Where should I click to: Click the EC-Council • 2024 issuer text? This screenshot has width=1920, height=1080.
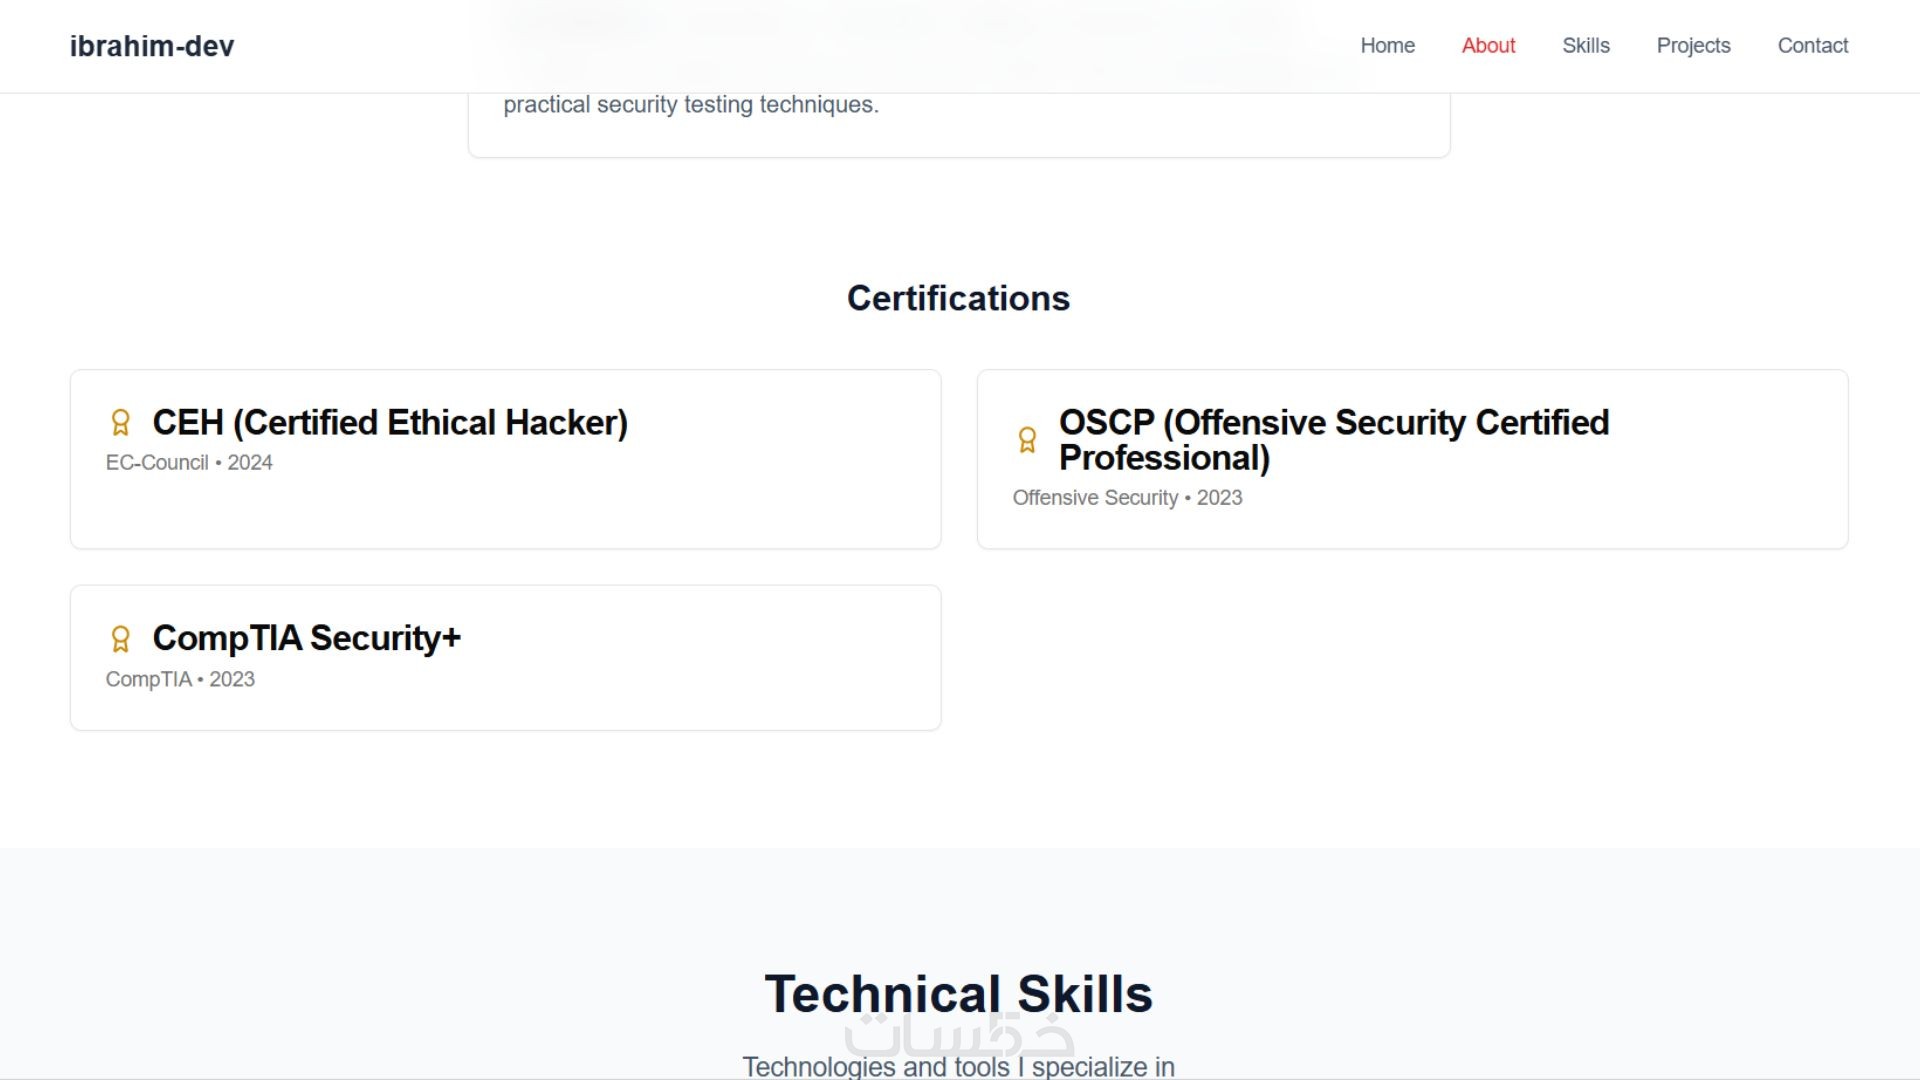coord(189,463)
